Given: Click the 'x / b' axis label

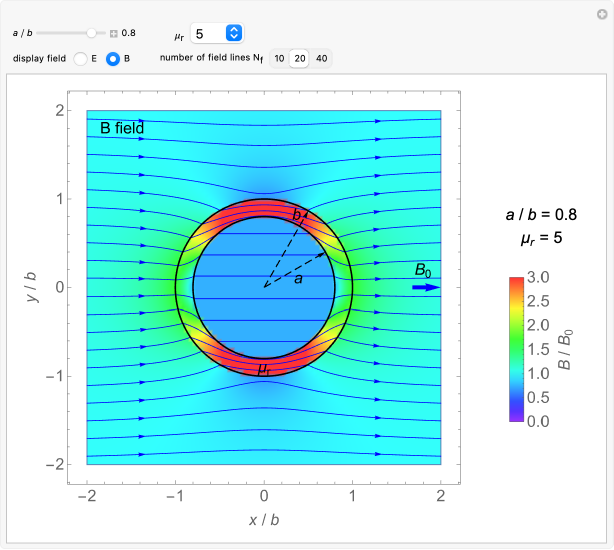Looking at the screenshot, I should pos(264,520).
